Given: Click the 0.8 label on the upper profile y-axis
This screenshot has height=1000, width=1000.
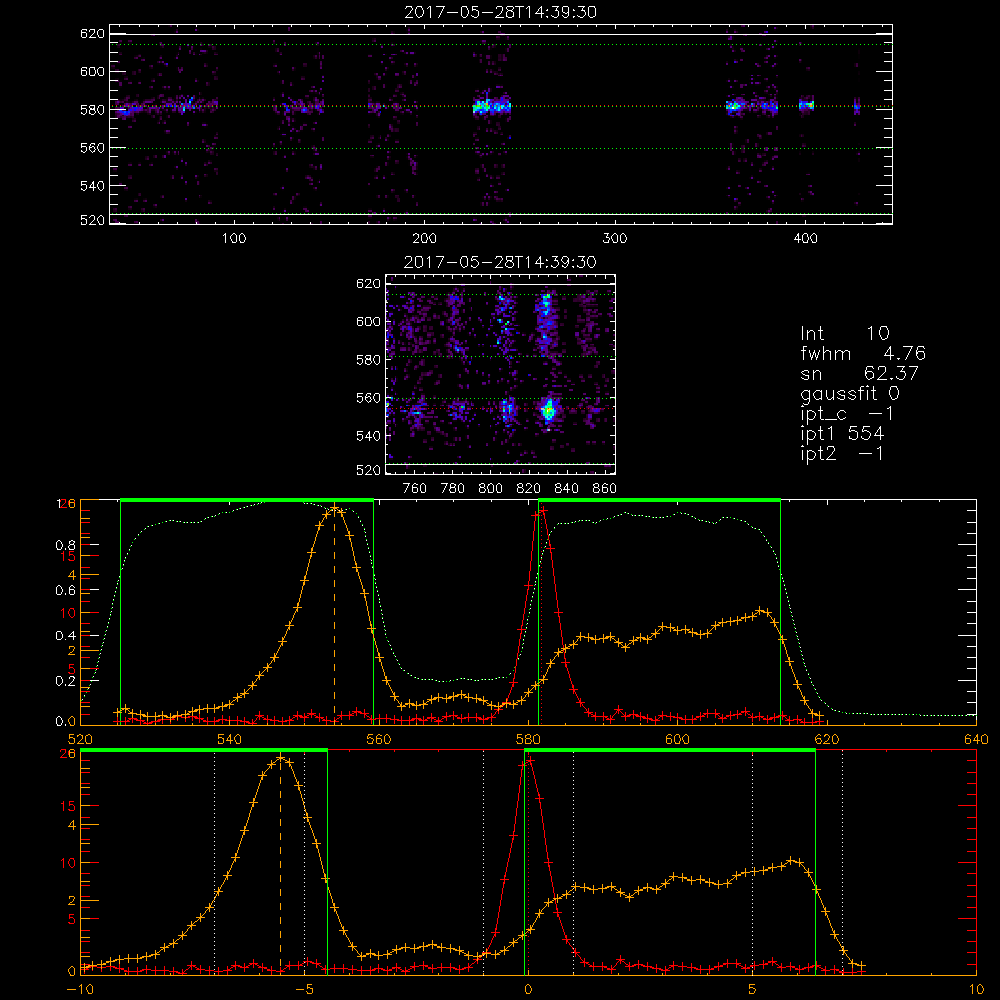Looking at the screenshot, I should 67,545.
